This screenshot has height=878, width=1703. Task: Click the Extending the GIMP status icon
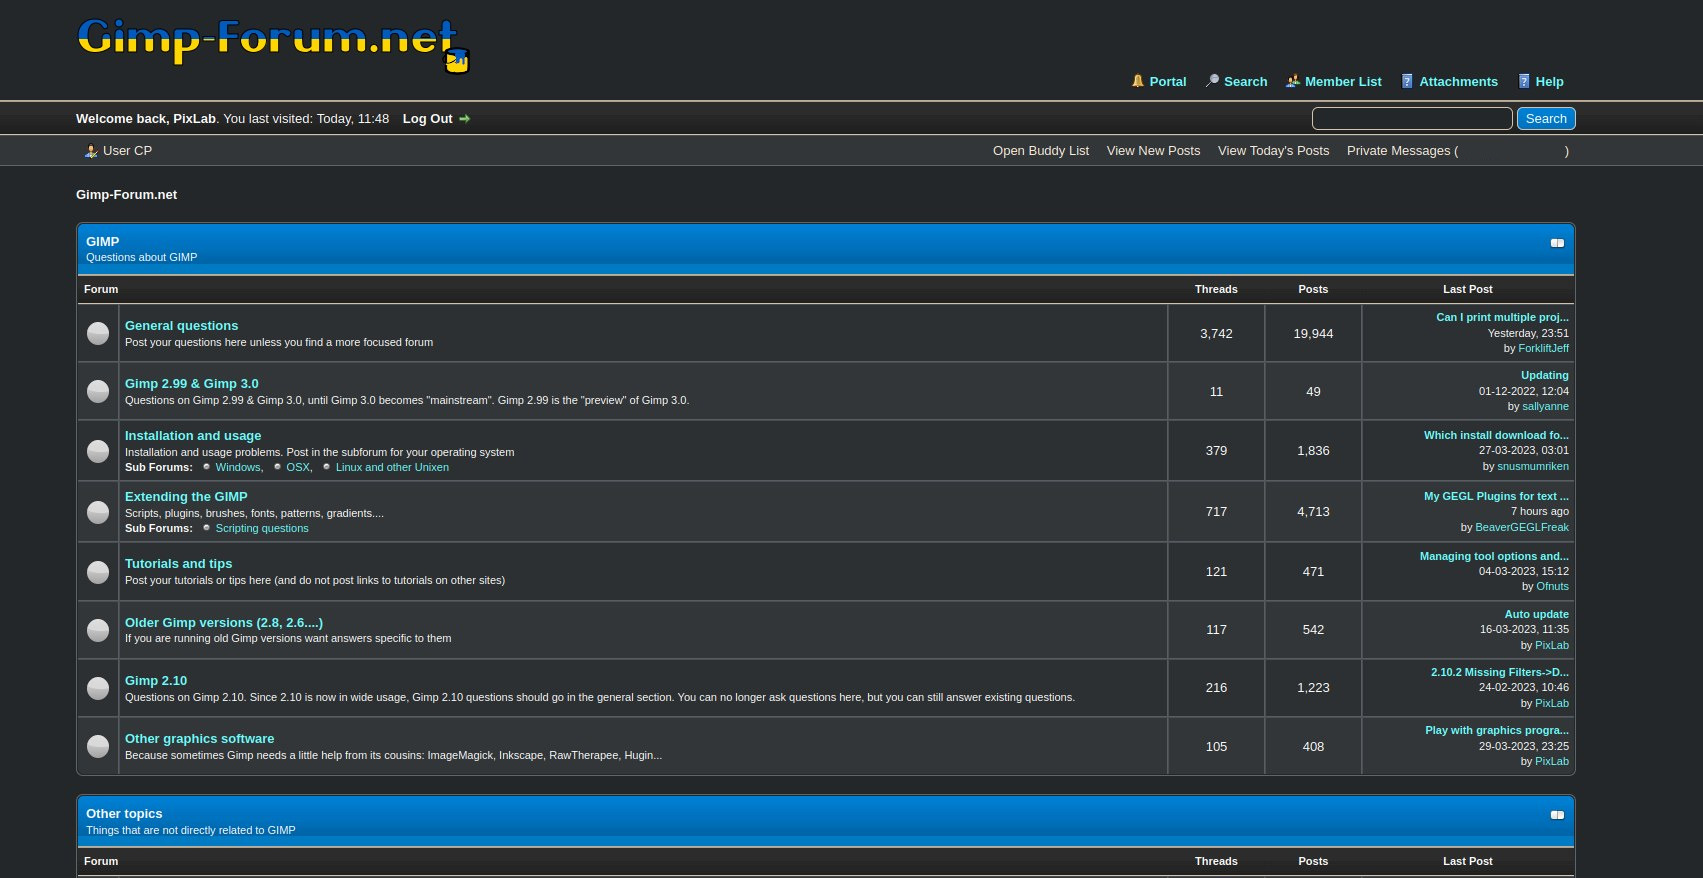pyautogui.click(x=98, y=512)
